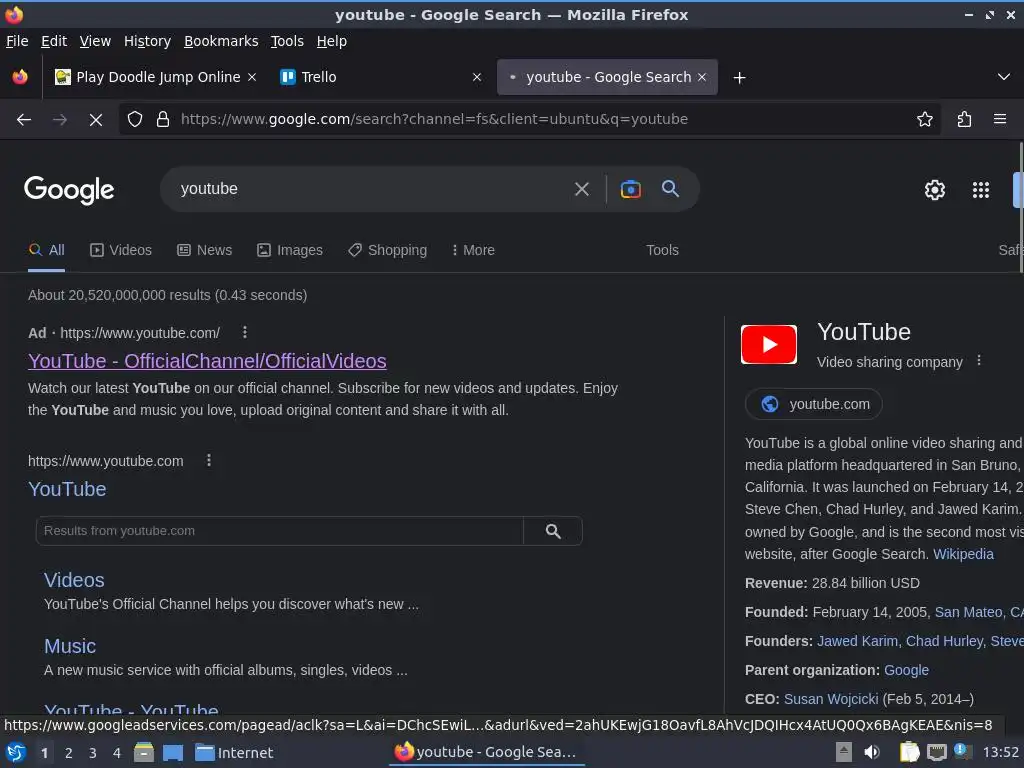
Task: Open the youtube.com knowledge panel button
Action: [814, 404]
